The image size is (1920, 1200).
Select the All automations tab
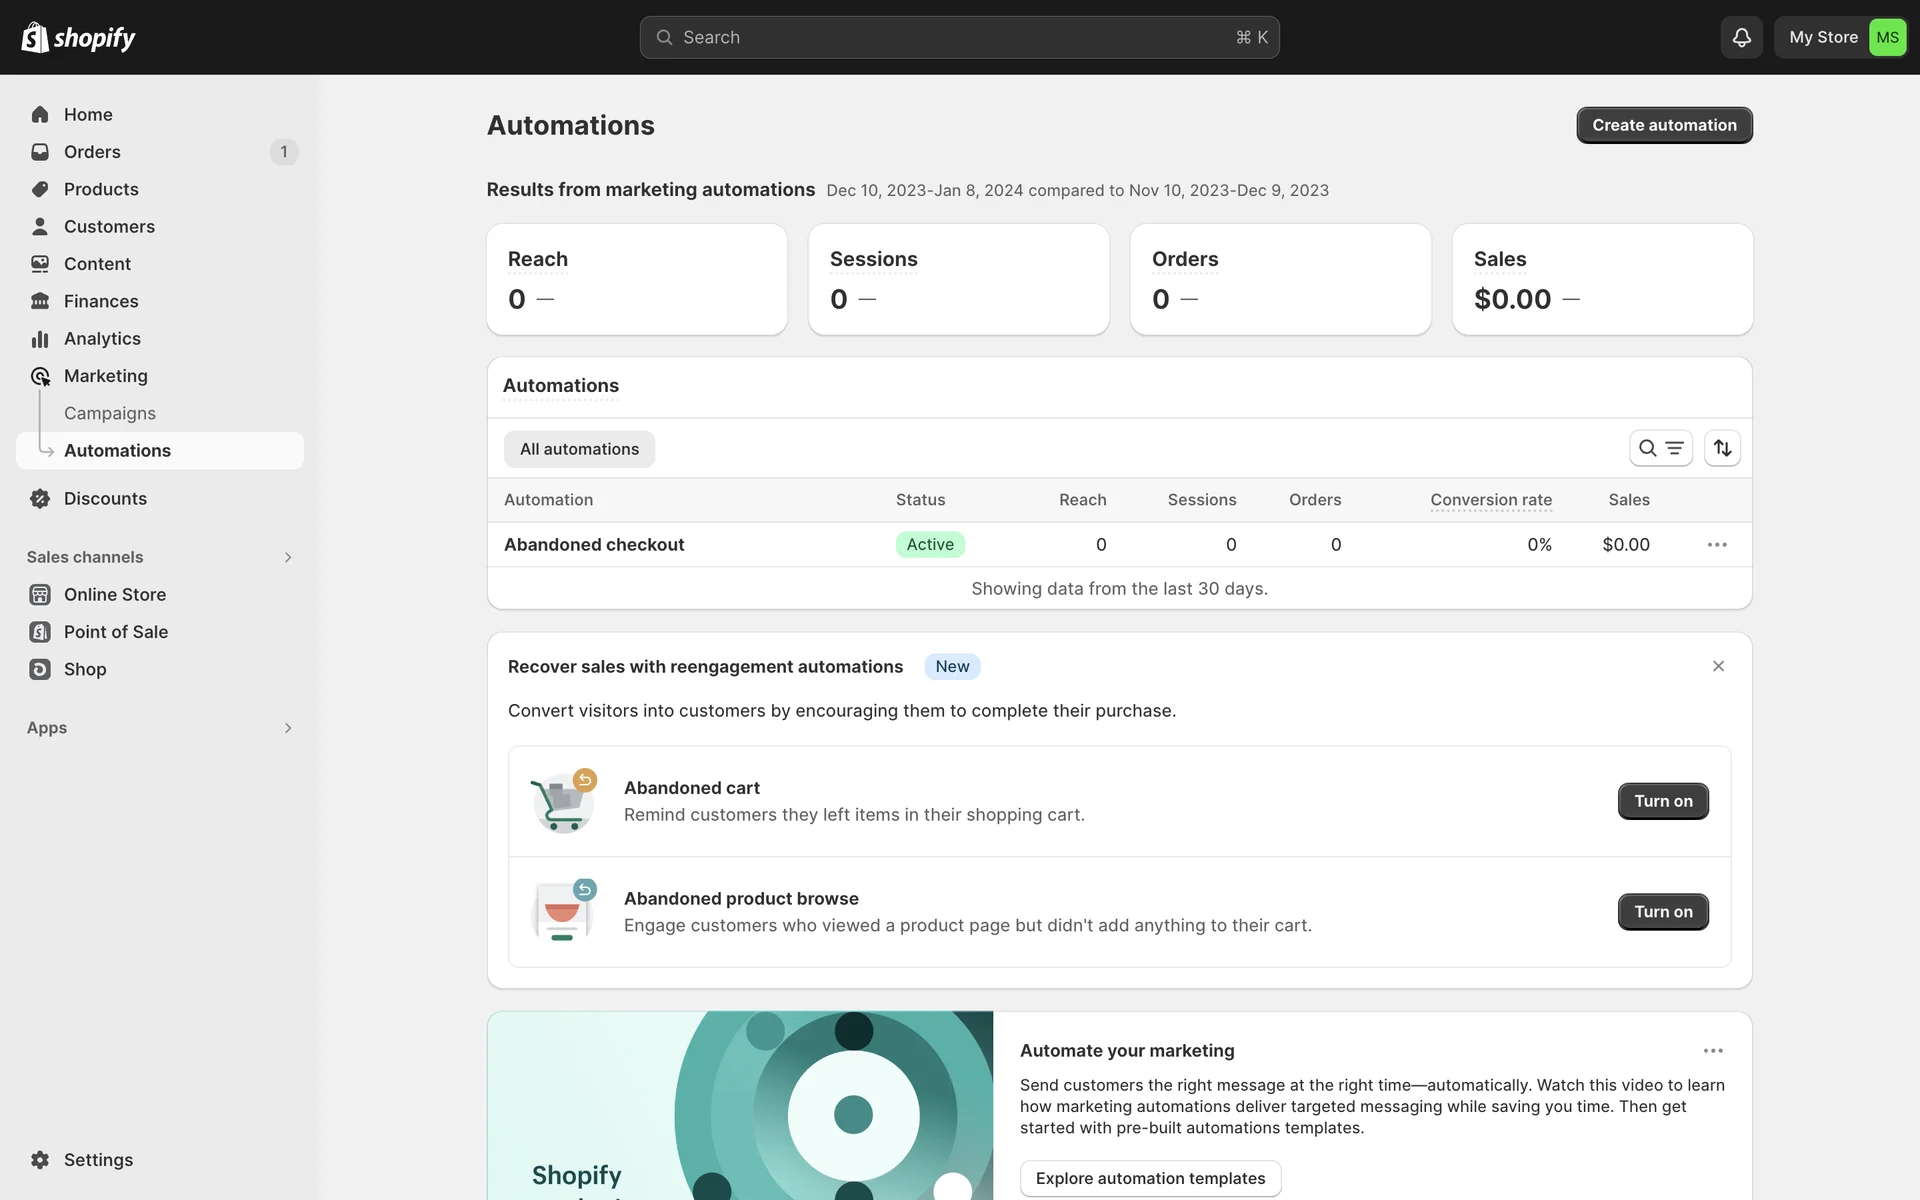[579, 449]
